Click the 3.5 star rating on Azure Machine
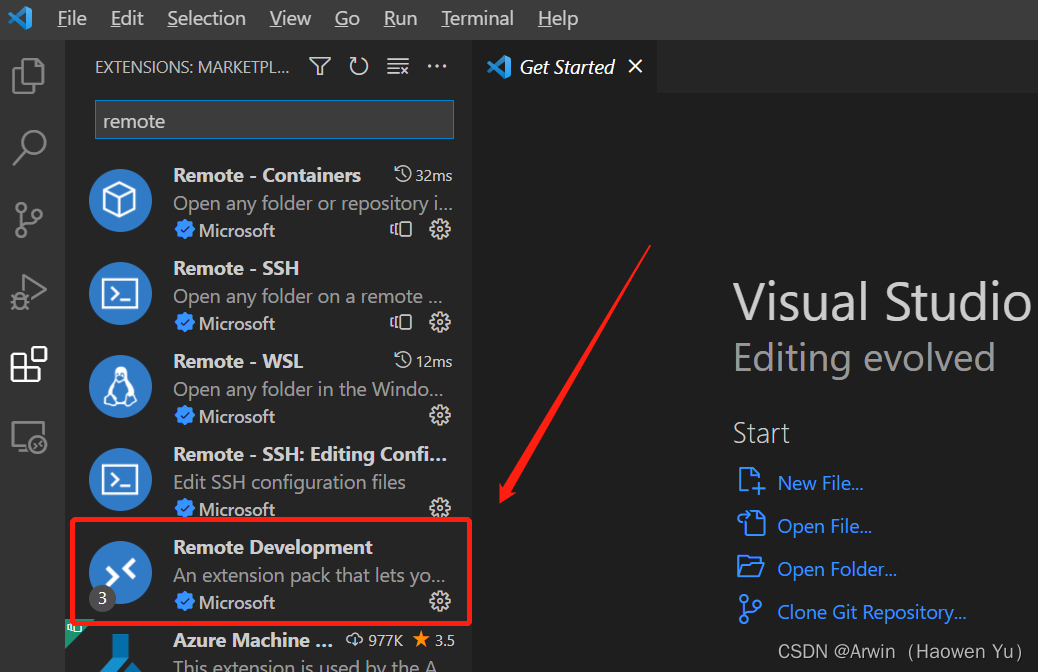This screenshot has width=1038, height=672. pyautogui.click(x=434, y=640)
